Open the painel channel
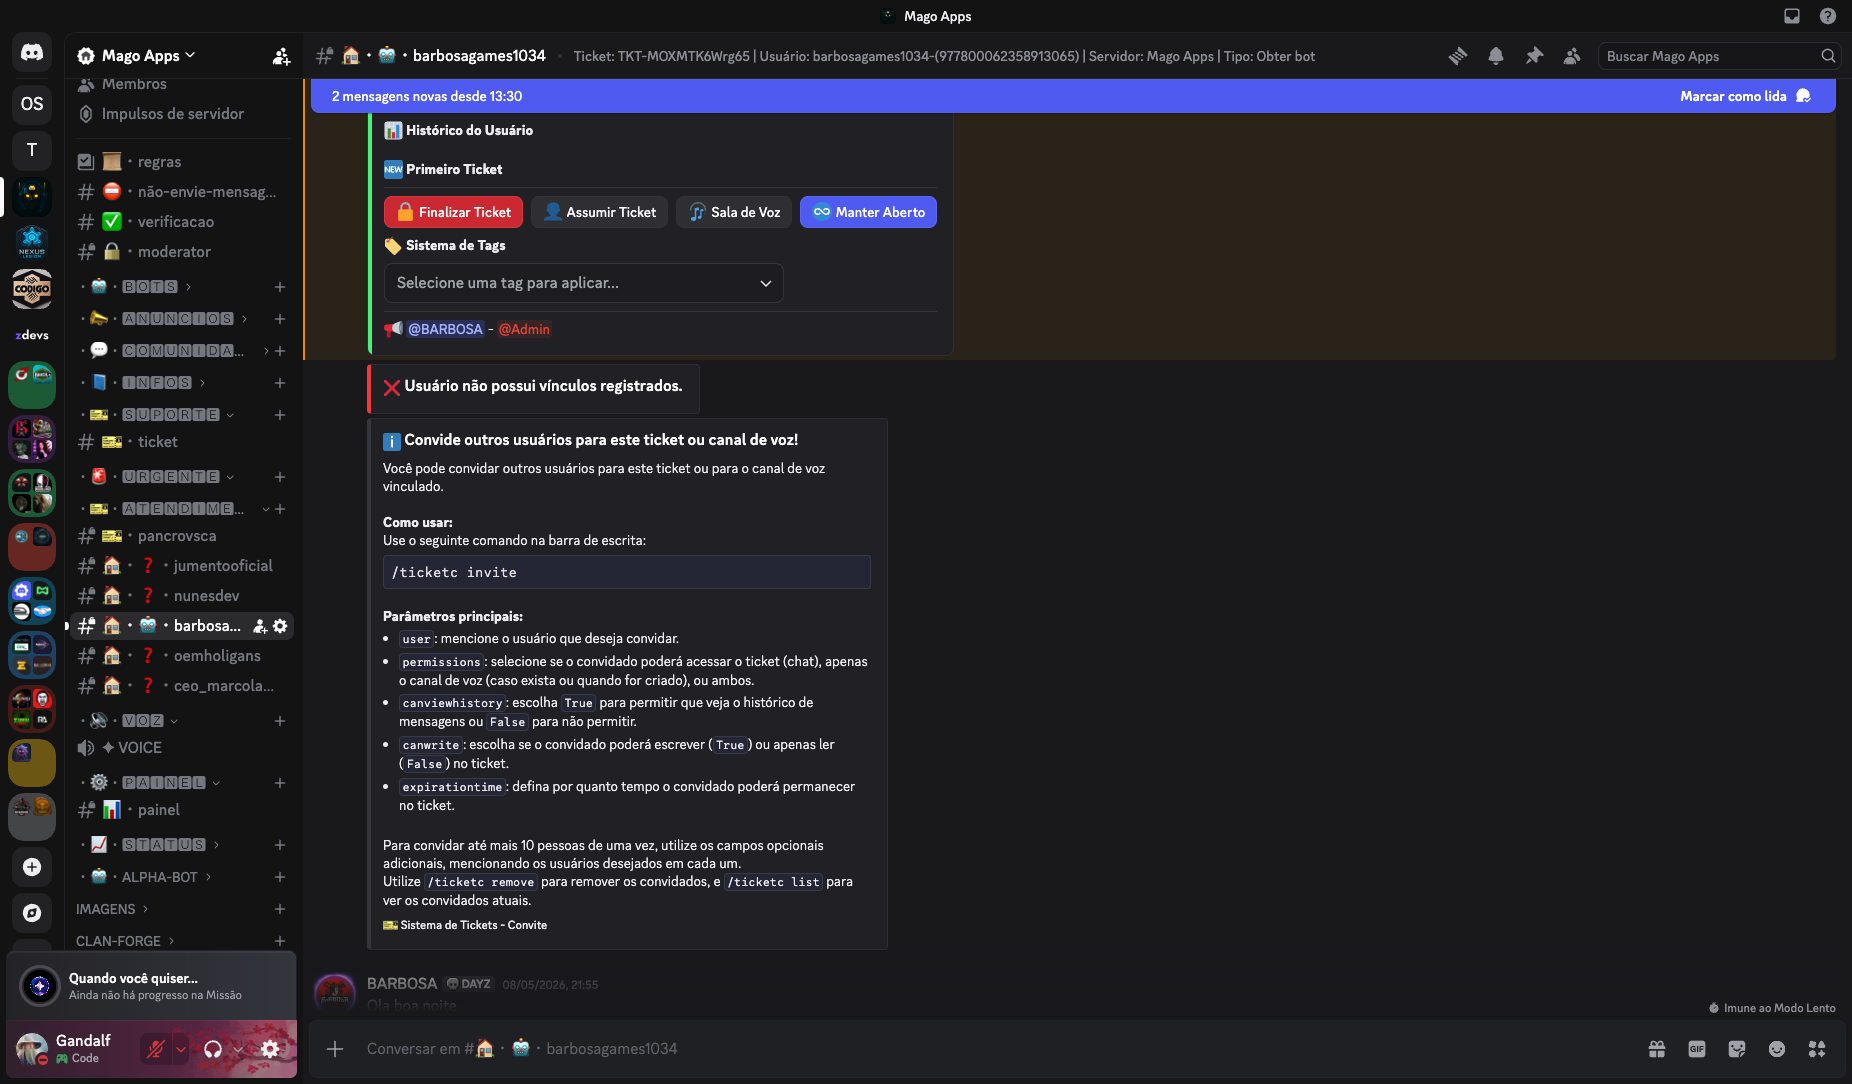Screen dimensions: 1852x1084 click(x=183, y=810)
